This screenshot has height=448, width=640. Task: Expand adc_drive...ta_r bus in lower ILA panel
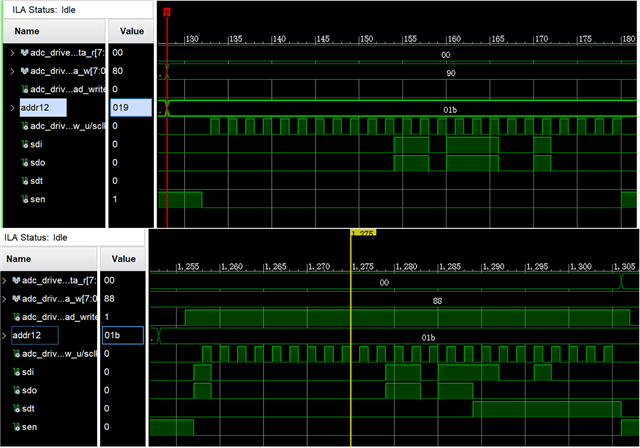(x=4, y=281)
